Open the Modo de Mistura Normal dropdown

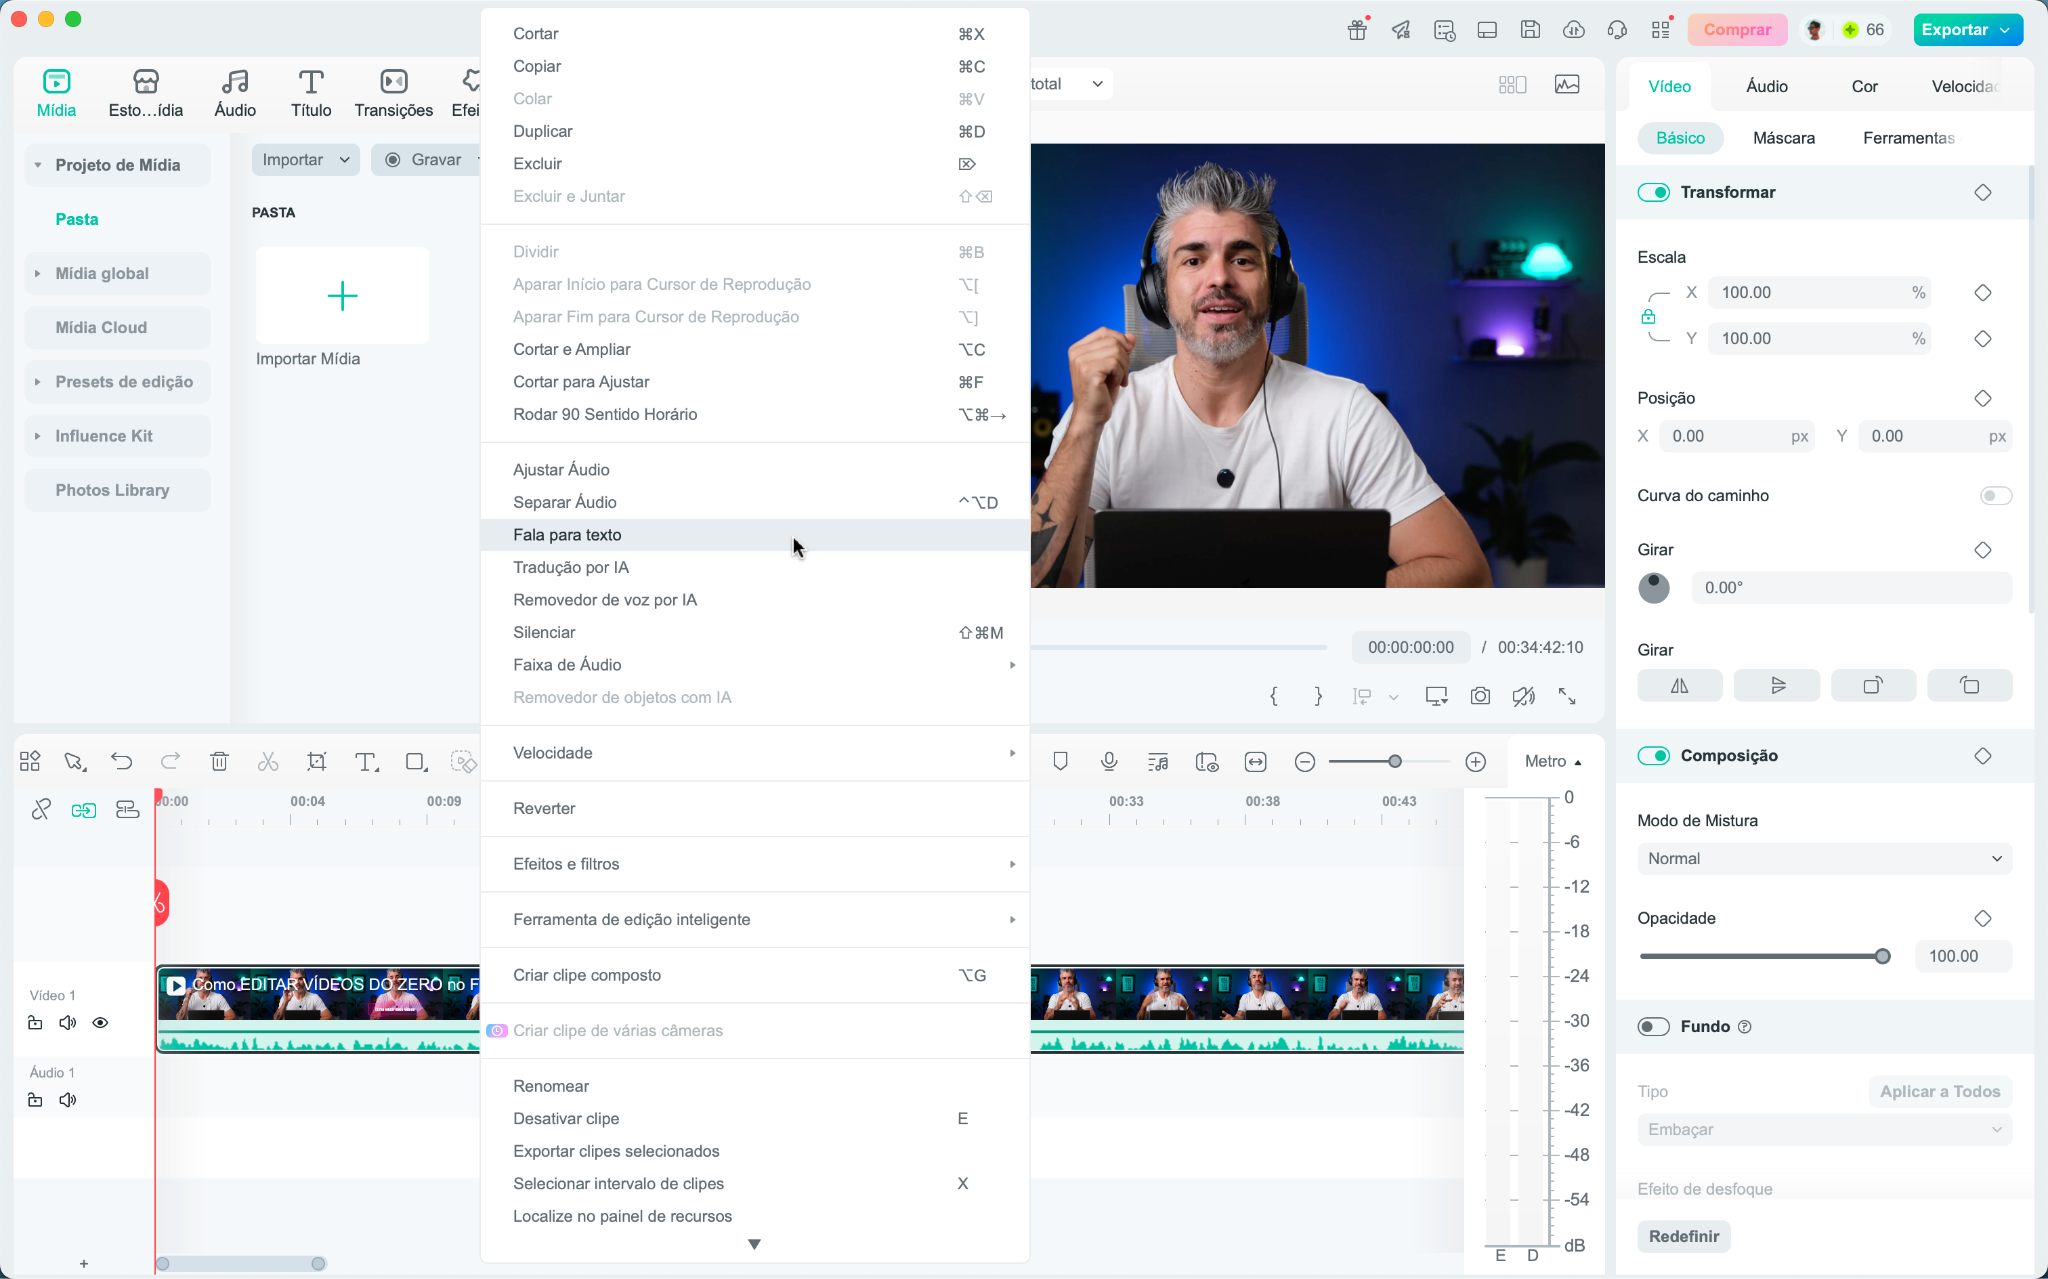(x=1825, y=859)
